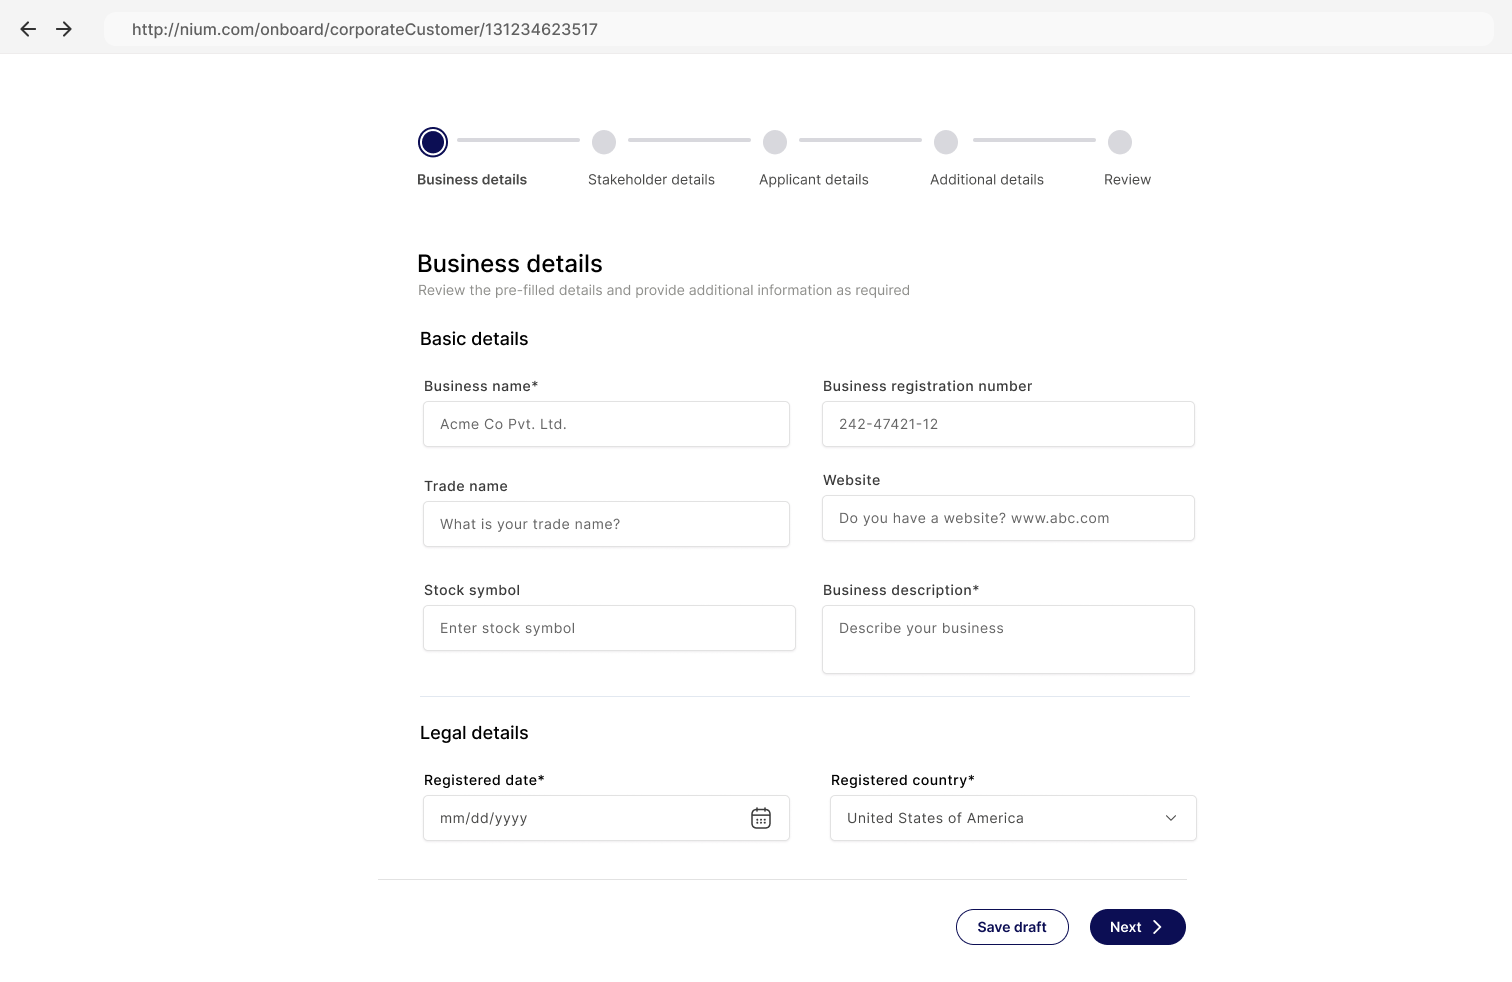Click the Registered country dropdown chevron

(1170, 818)
